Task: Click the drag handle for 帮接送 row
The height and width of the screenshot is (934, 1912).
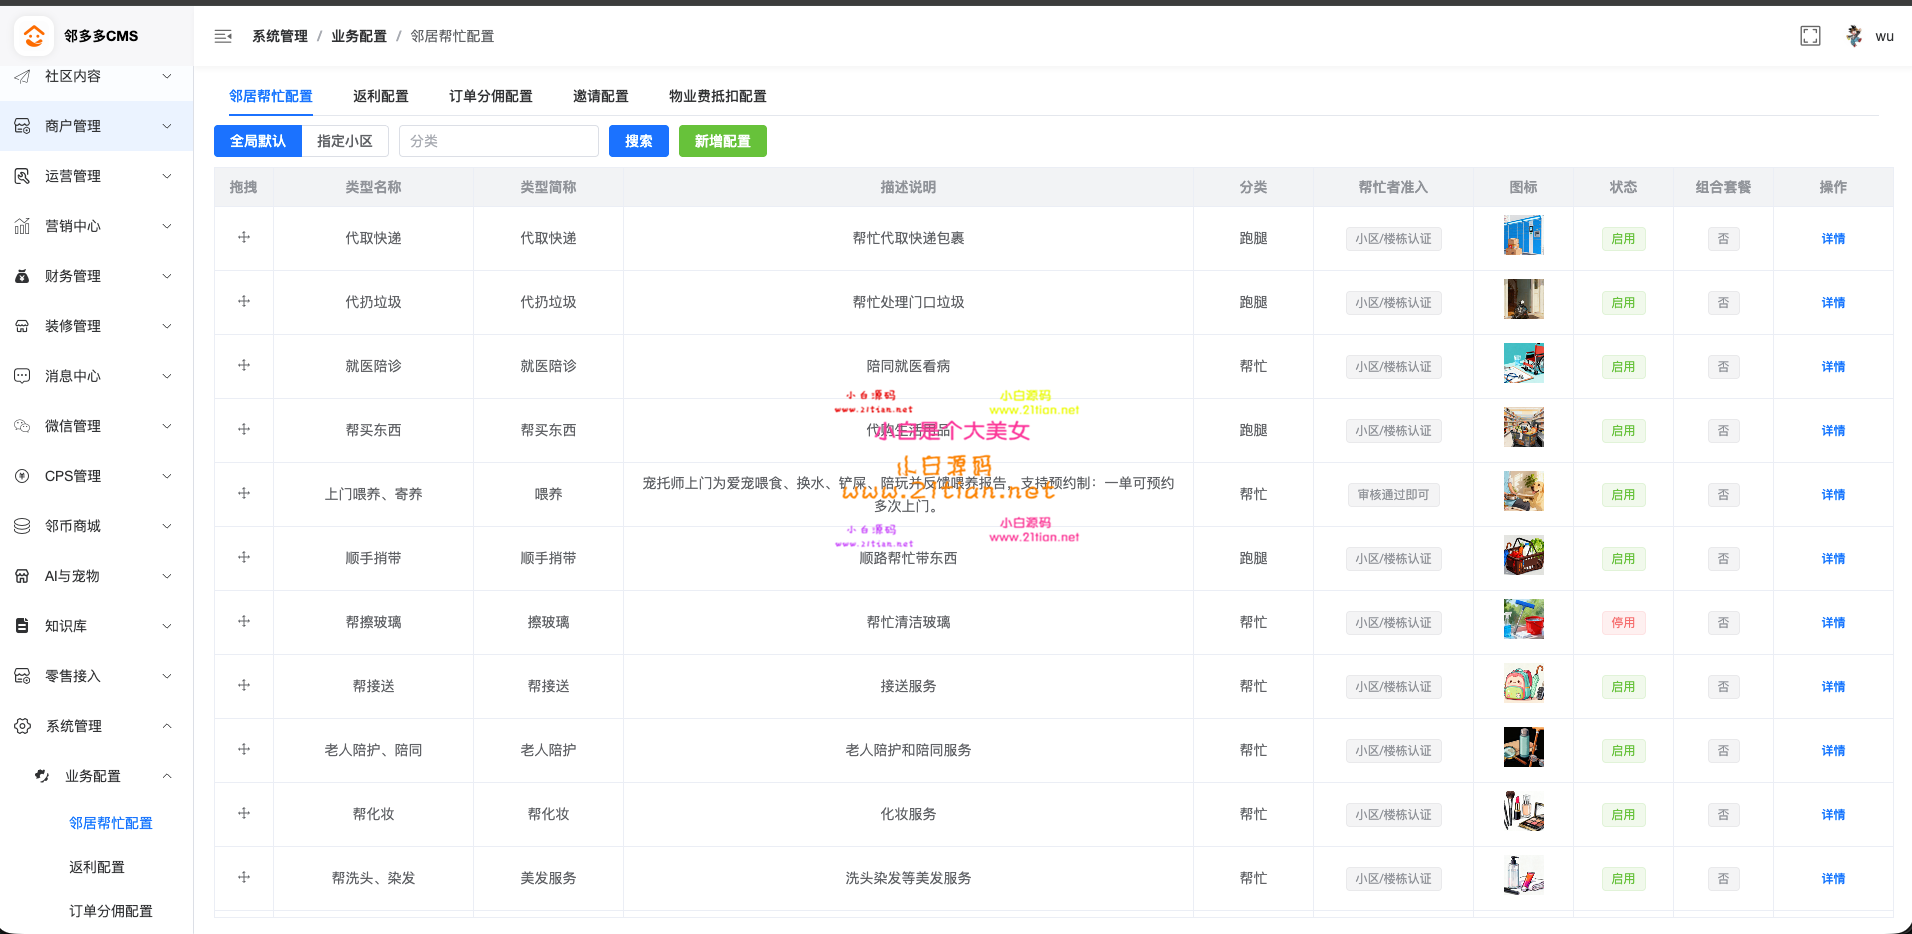Action: point(244,686)
